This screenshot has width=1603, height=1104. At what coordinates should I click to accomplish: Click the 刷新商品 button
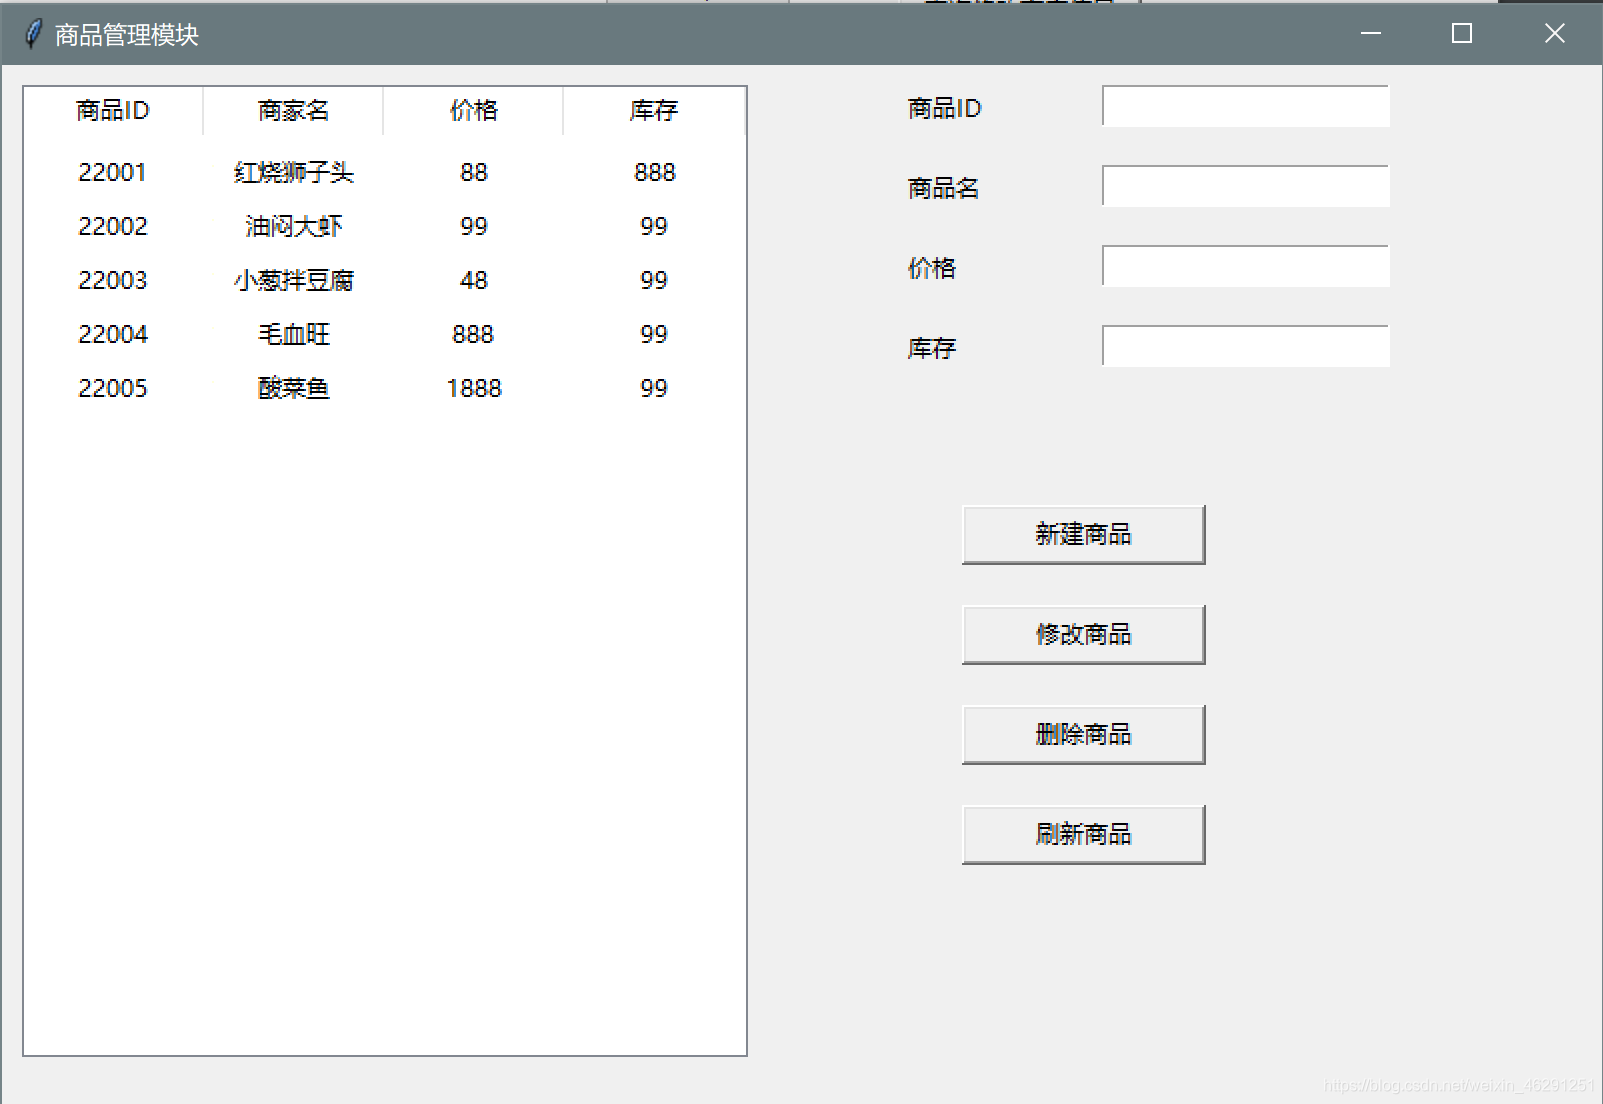click(1083, 834)
